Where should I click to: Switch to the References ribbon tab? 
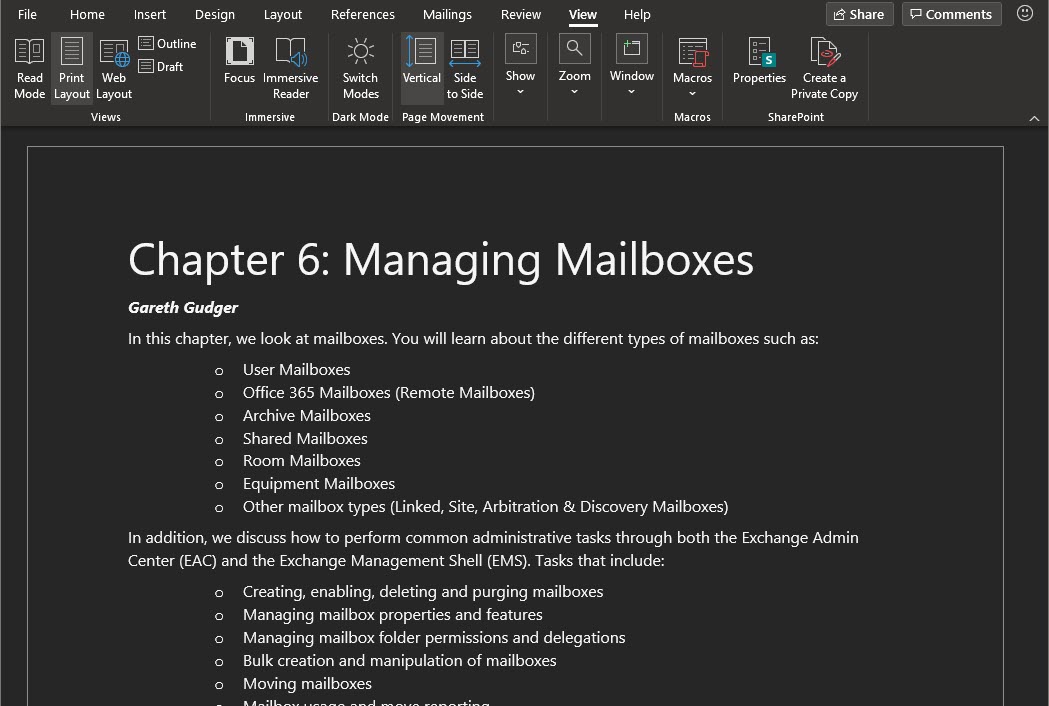click(x=362, y=14)
